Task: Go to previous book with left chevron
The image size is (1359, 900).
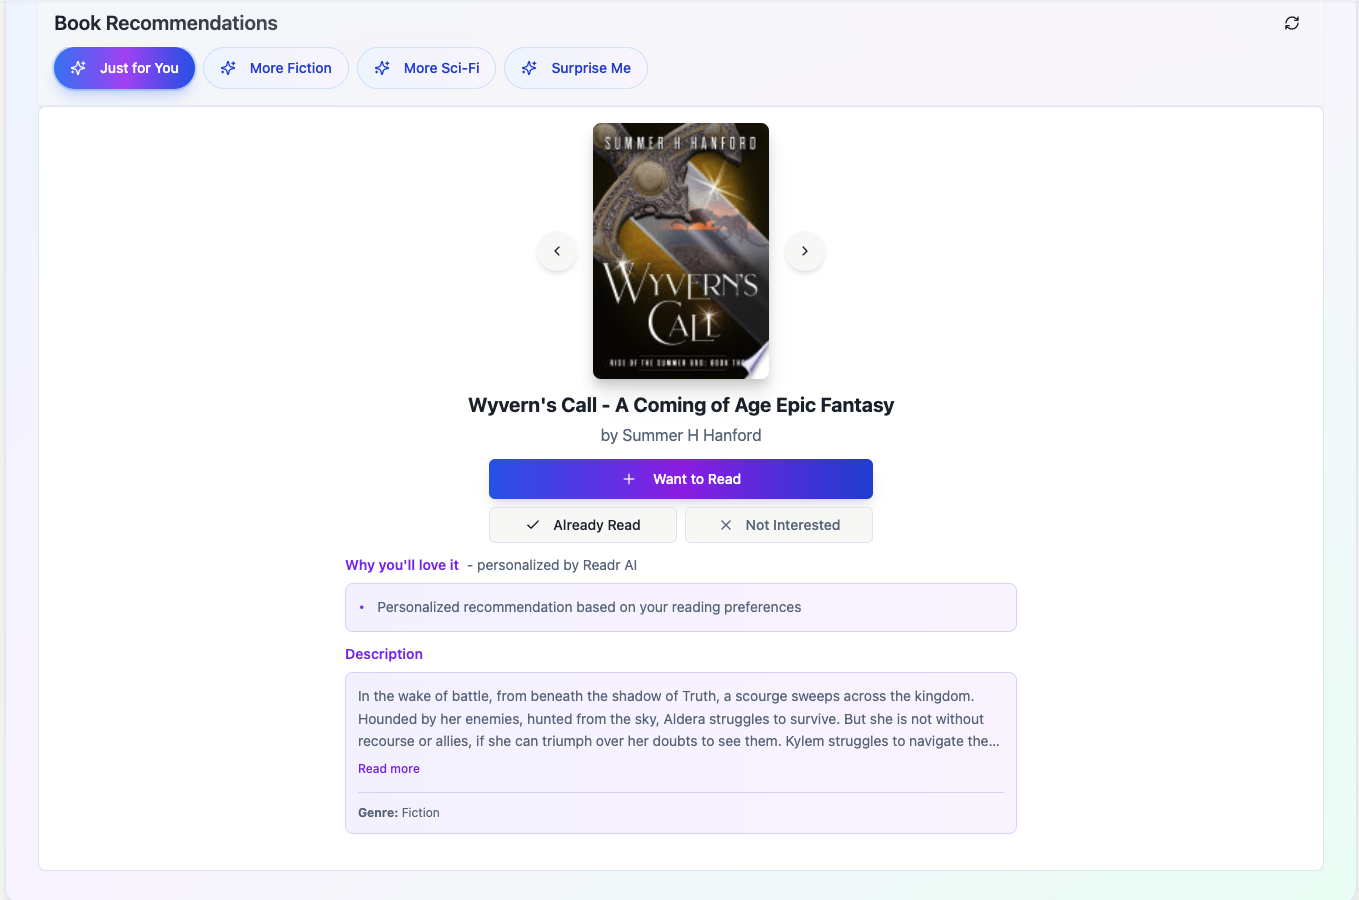Action: click(x=557, y=251)
